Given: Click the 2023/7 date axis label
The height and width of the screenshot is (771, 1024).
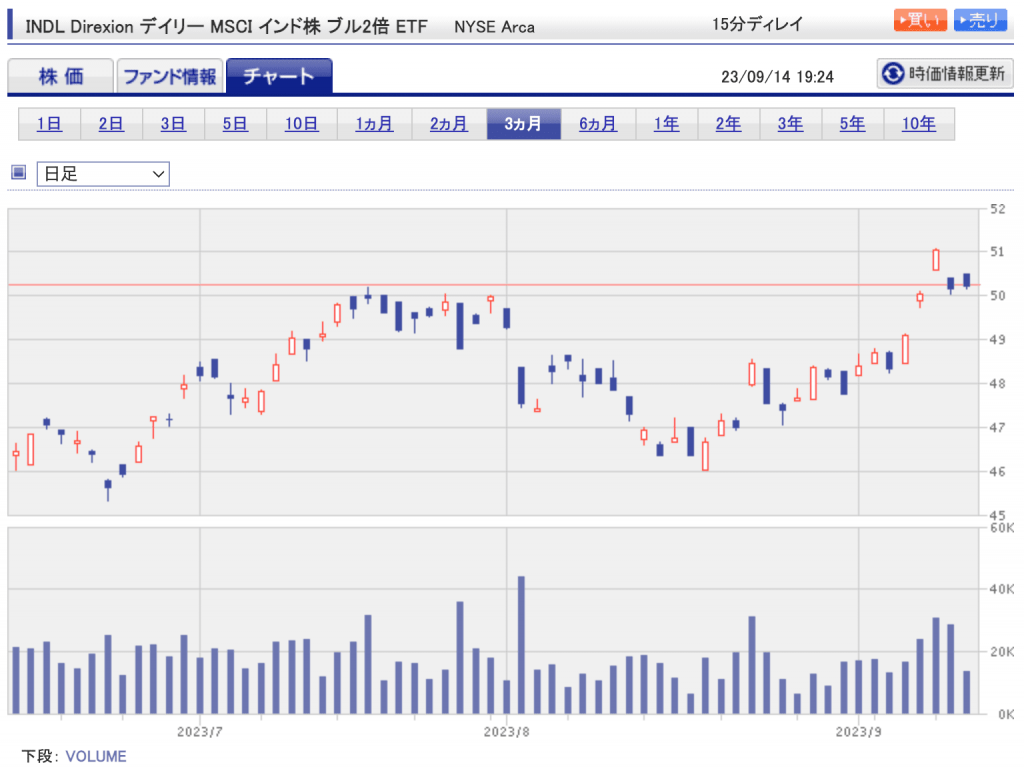Looking at the screenshot, I should coord(200,732).
